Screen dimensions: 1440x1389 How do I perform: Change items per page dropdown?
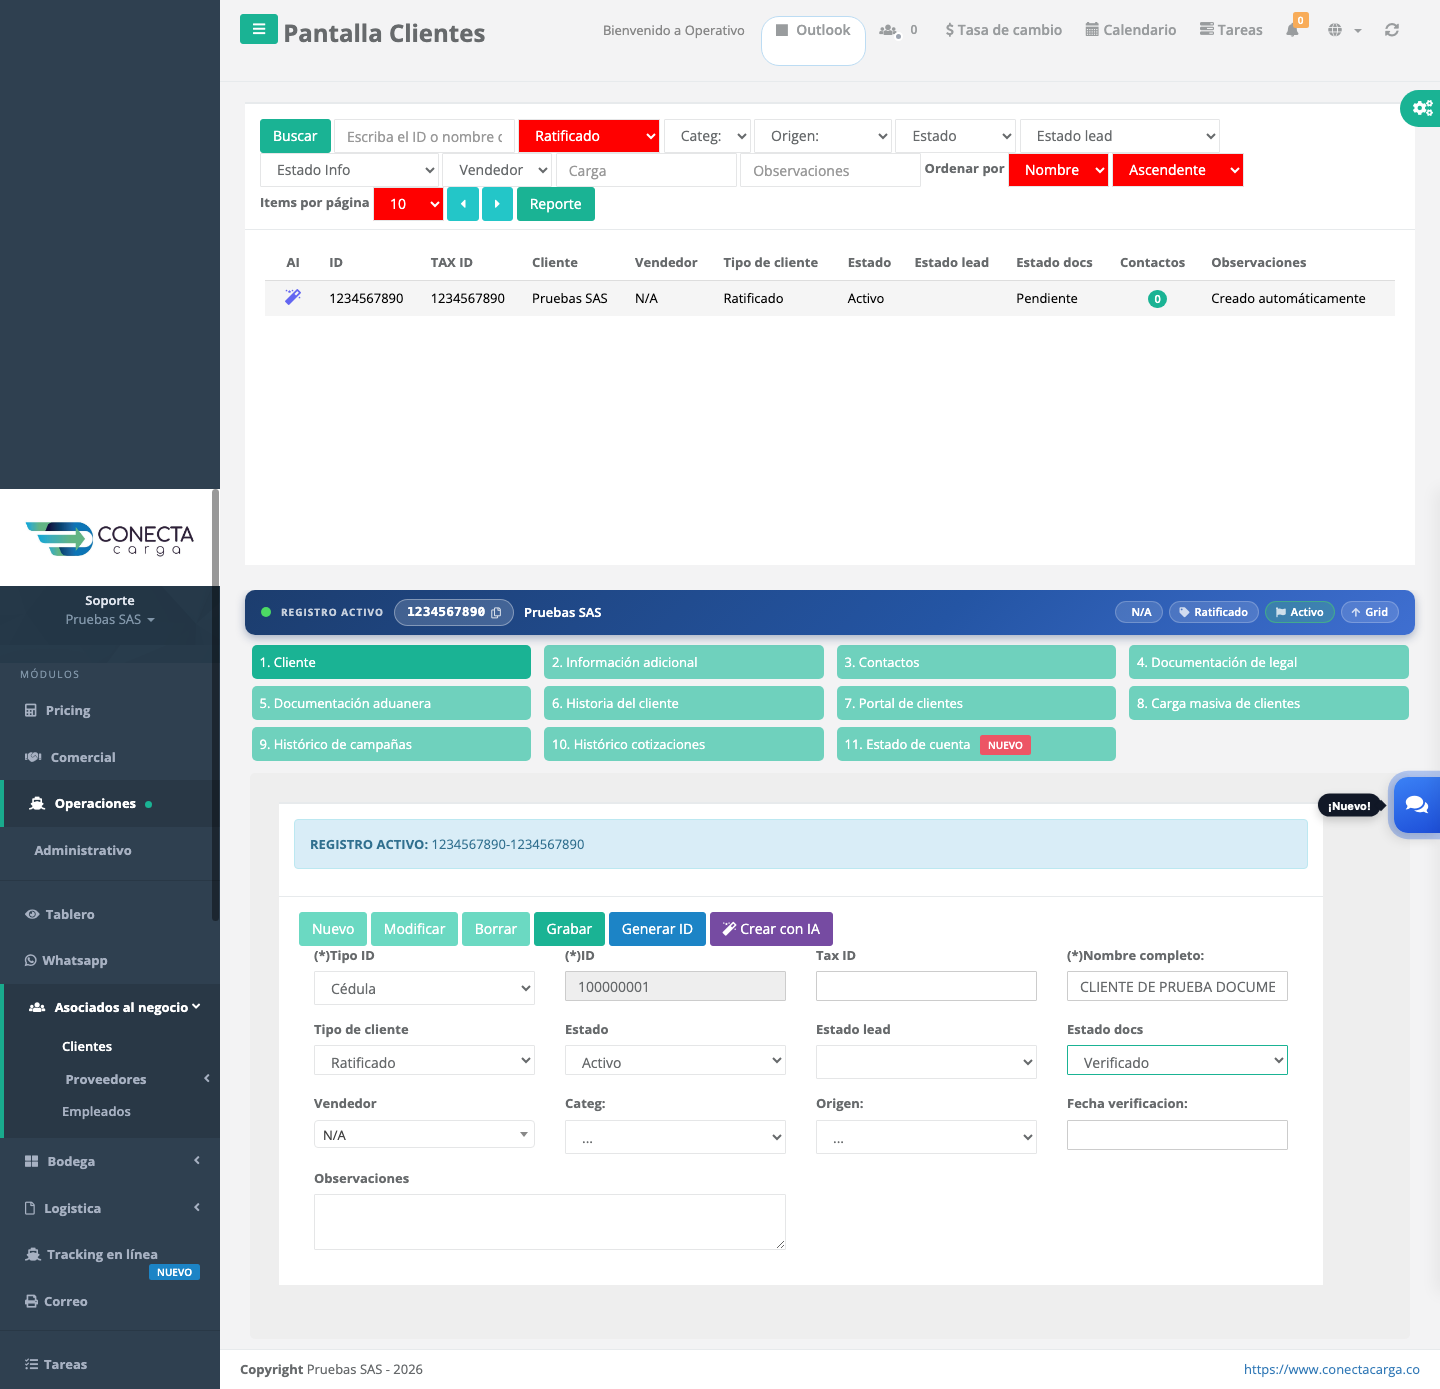(x=408, y=204)
